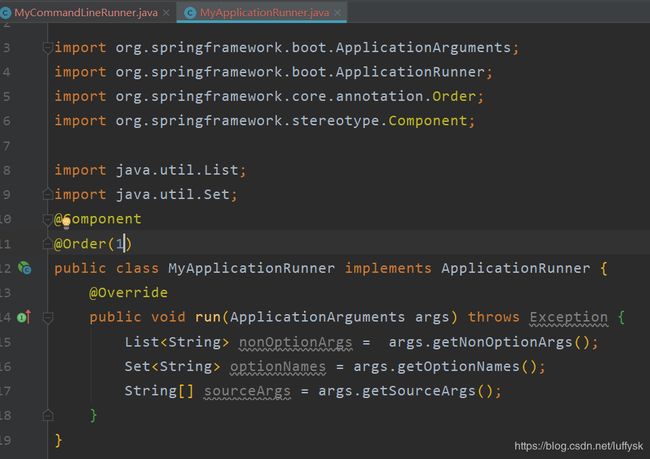Click the implements keyword
Image resolution: width=650 pixels, height=459 pixels.
click(x=388, y=268)
